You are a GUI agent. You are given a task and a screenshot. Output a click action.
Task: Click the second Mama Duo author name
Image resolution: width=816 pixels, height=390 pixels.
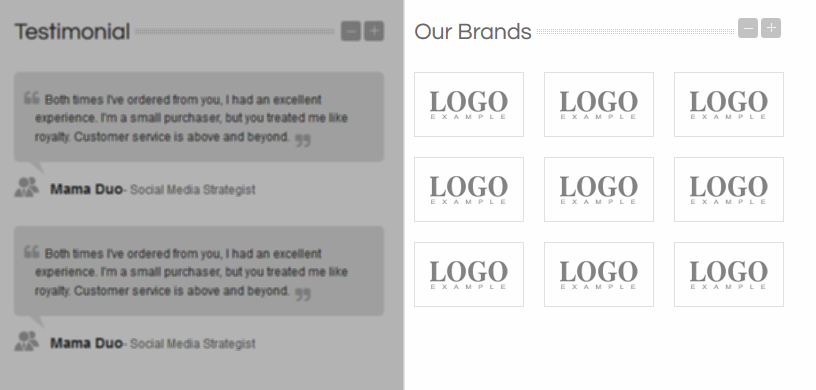(86, 344)
